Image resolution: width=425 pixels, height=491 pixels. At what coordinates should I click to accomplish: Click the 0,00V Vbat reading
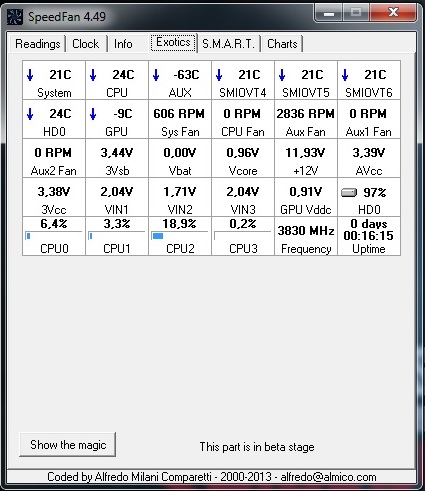(x=180, y=153)
